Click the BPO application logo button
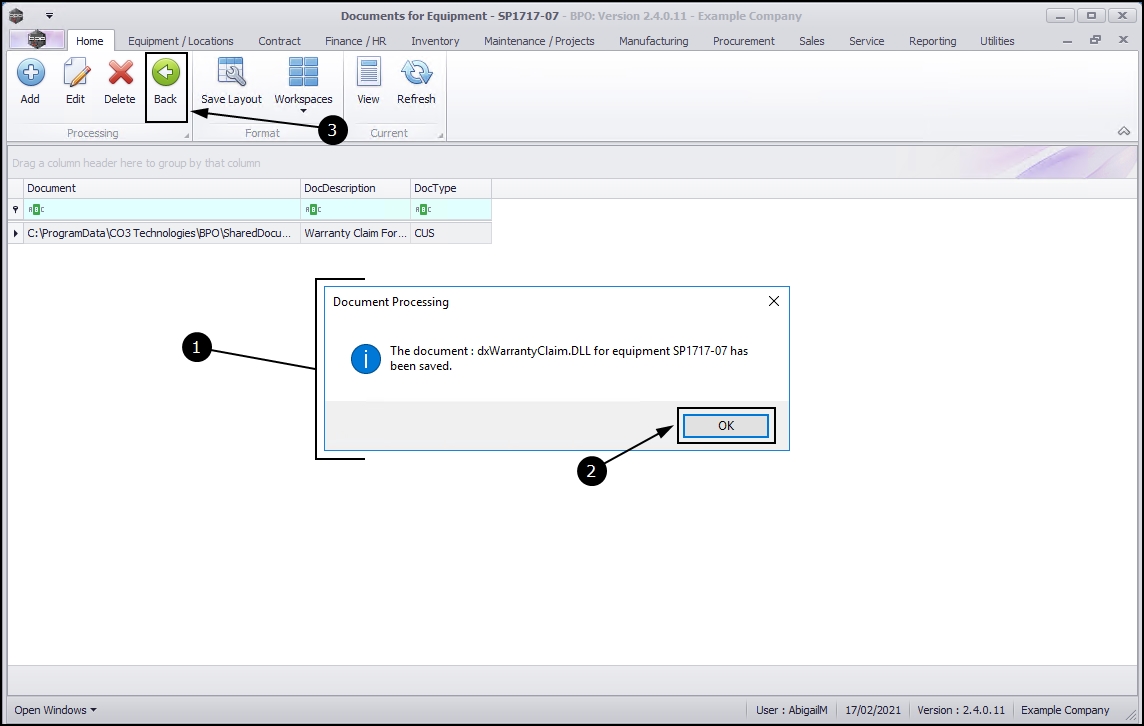This screenshot has width=1144, height=726. click(36, 40)
